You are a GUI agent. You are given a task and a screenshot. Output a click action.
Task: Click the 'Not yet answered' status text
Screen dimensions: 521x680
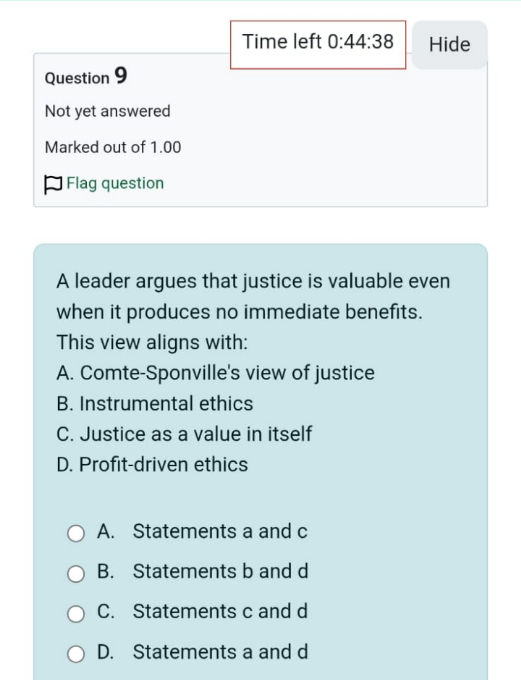tap(108, 111)
